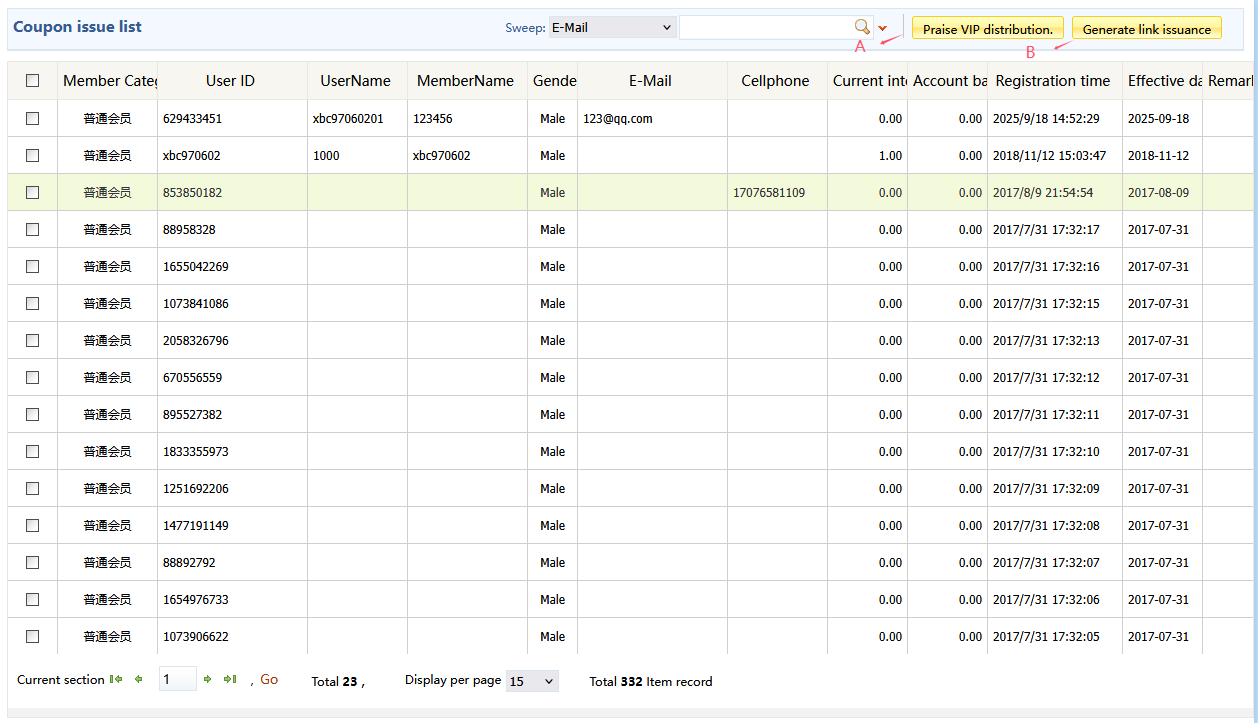Tick the select-all checkbox in table header
1258x723 pixels.
pyautogui.click(x=33, y=81)
